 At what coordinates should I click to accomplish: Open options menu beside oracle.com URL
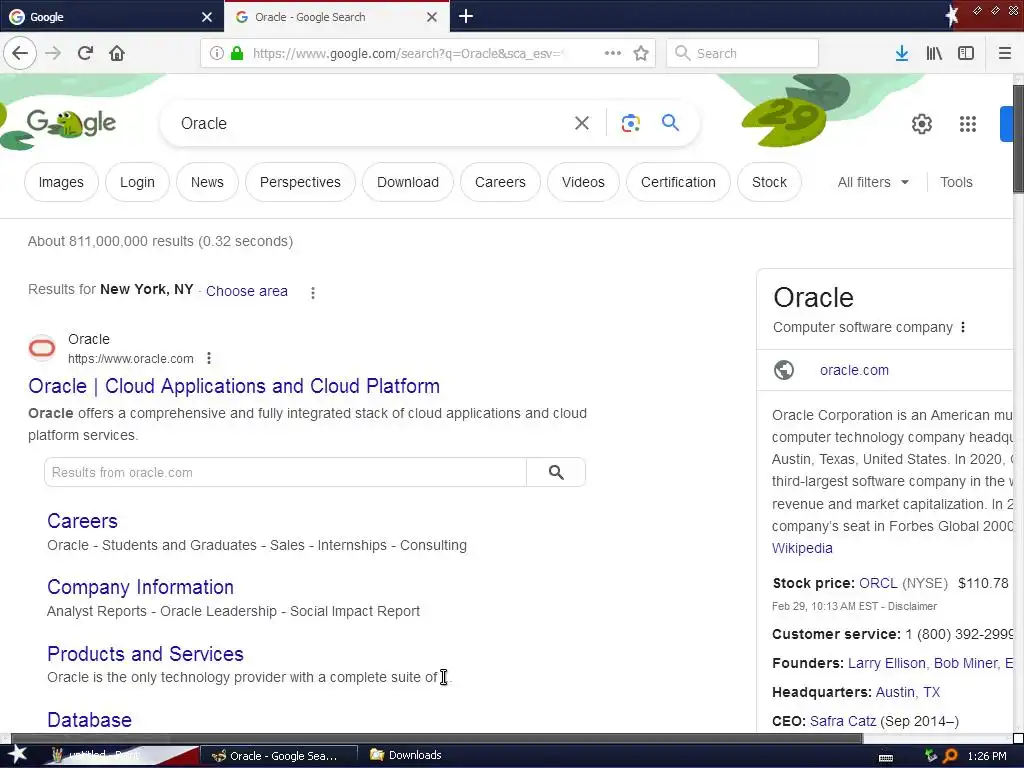tap(208, 358)
